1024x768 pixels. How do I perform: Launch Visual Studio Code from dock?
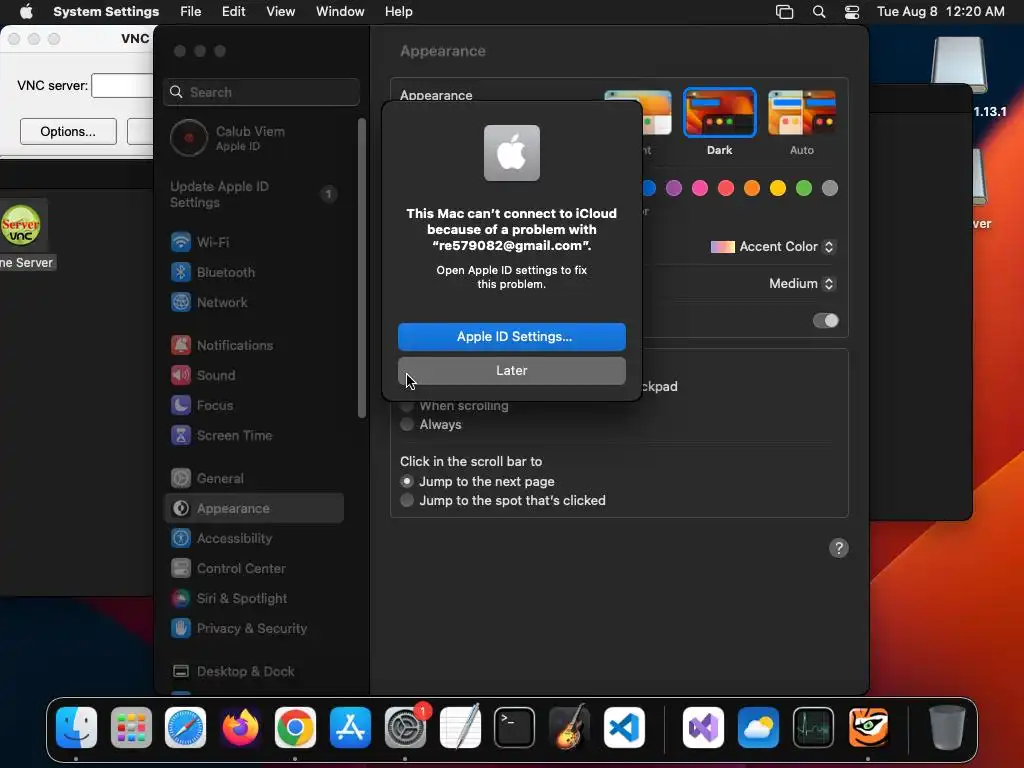(624, 727)
